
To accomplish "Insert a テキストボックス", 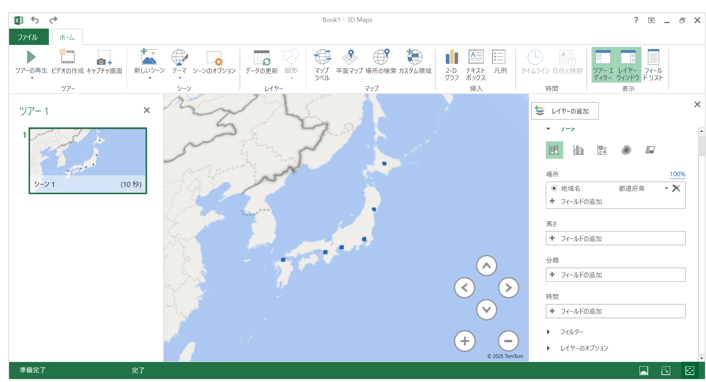I will (475, 65).
